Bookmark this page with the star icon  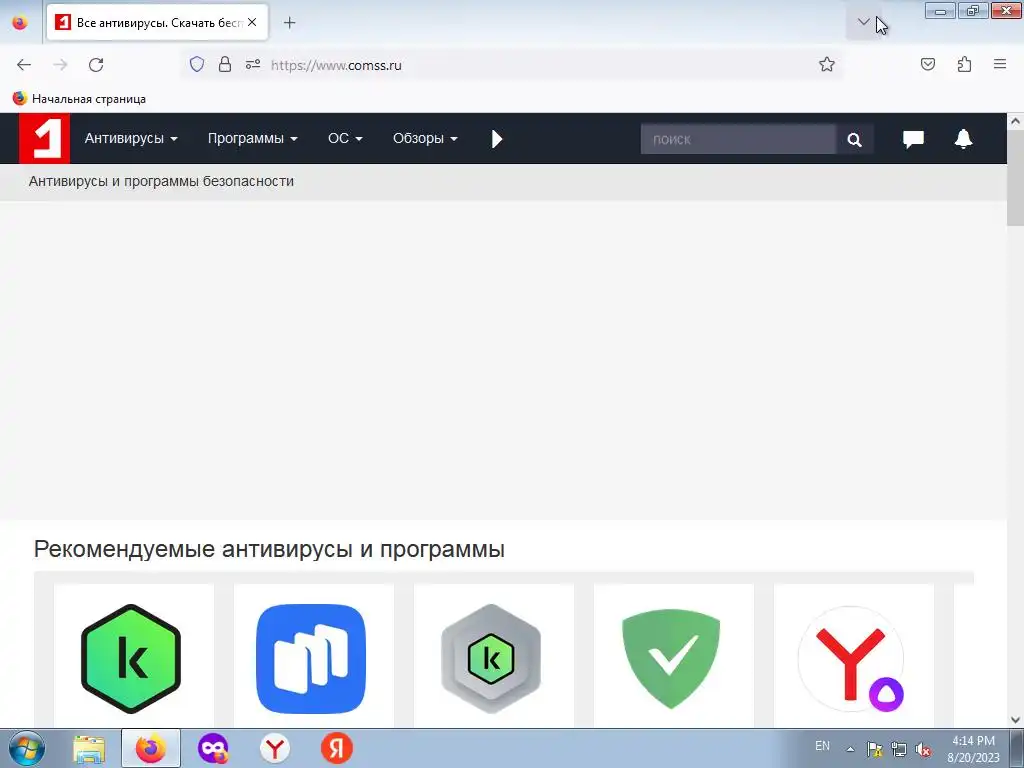[827, 64]
